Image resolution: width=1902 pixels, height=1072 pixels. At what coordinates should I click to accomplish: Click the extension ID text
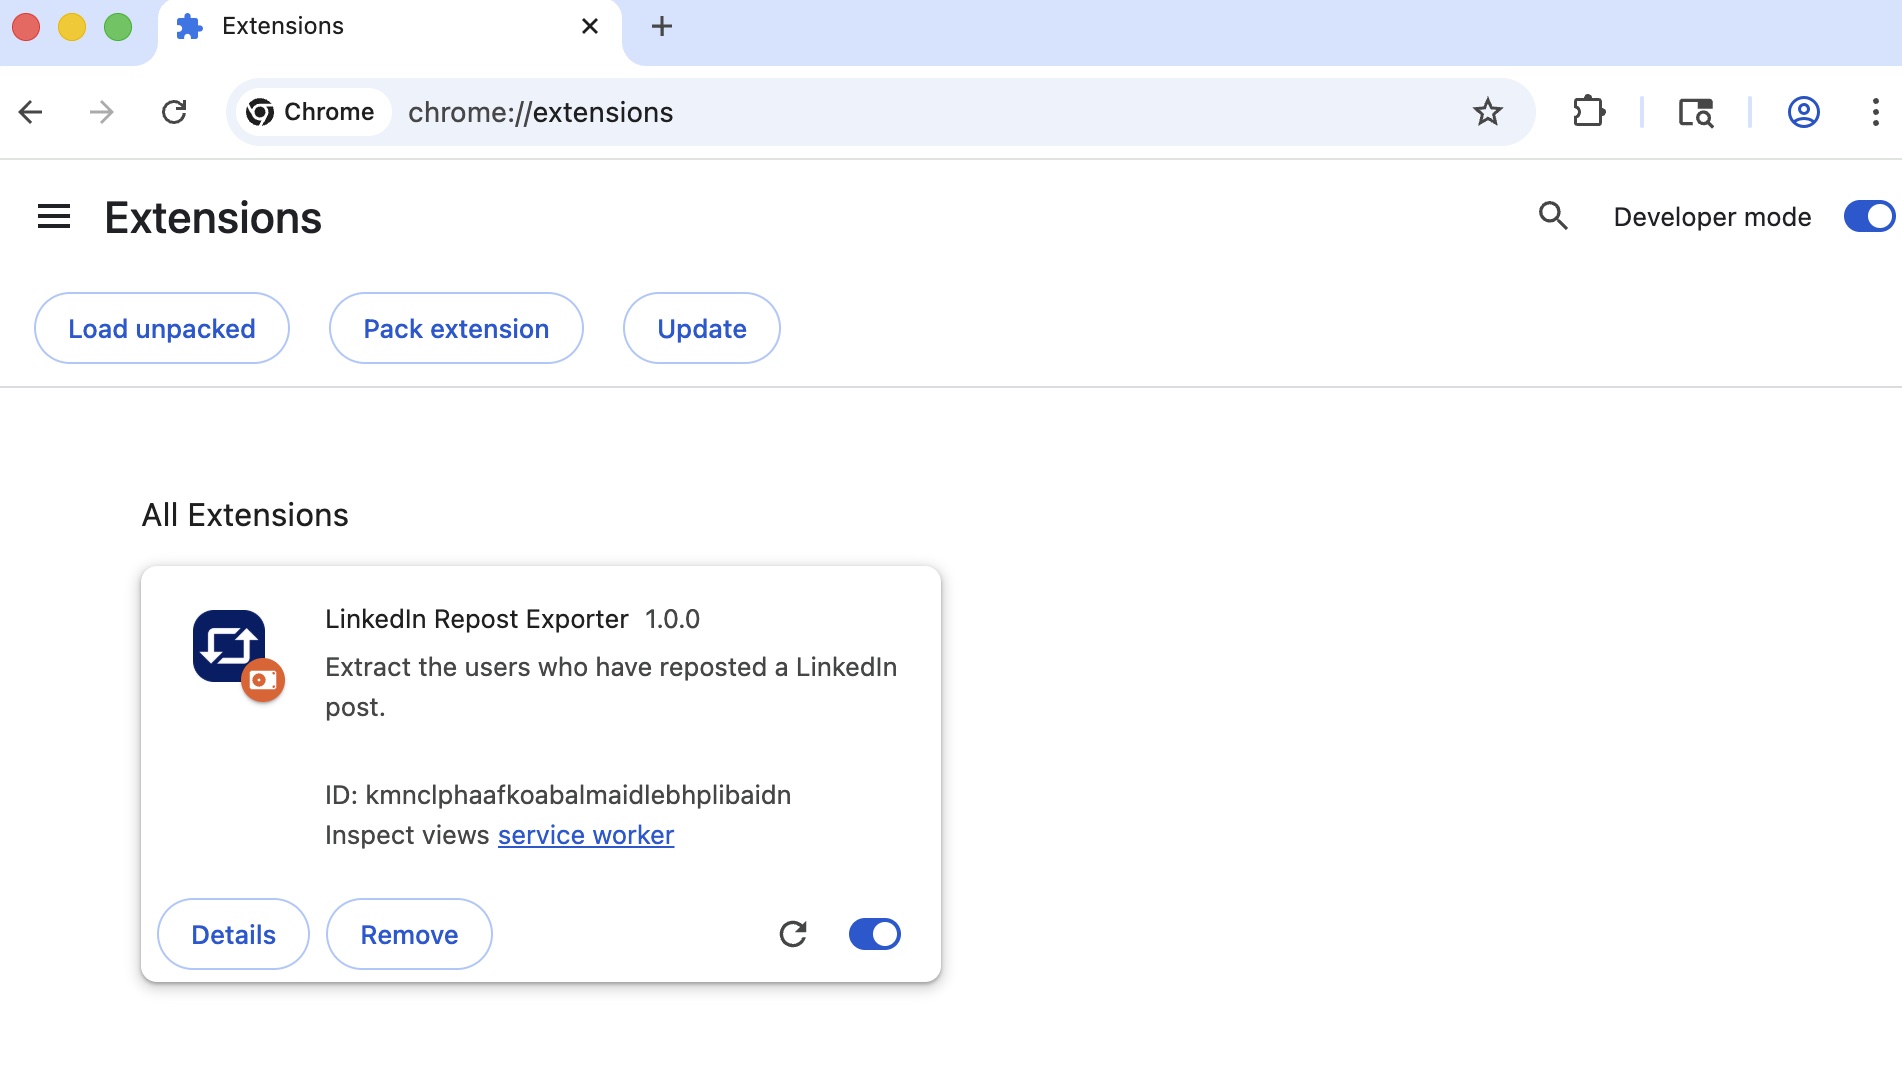pyautogui.click(x=558, y=795)
